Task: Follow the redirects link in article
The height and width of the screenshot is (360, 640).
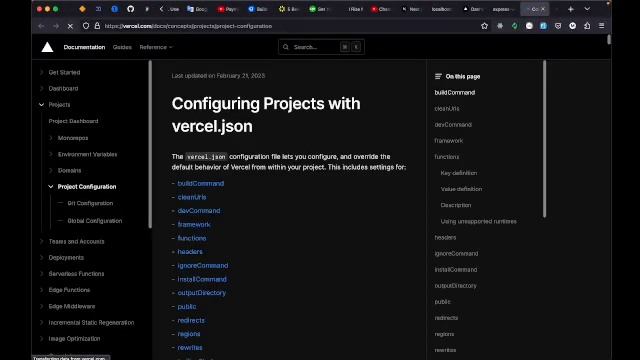Action: coord(191,320)
